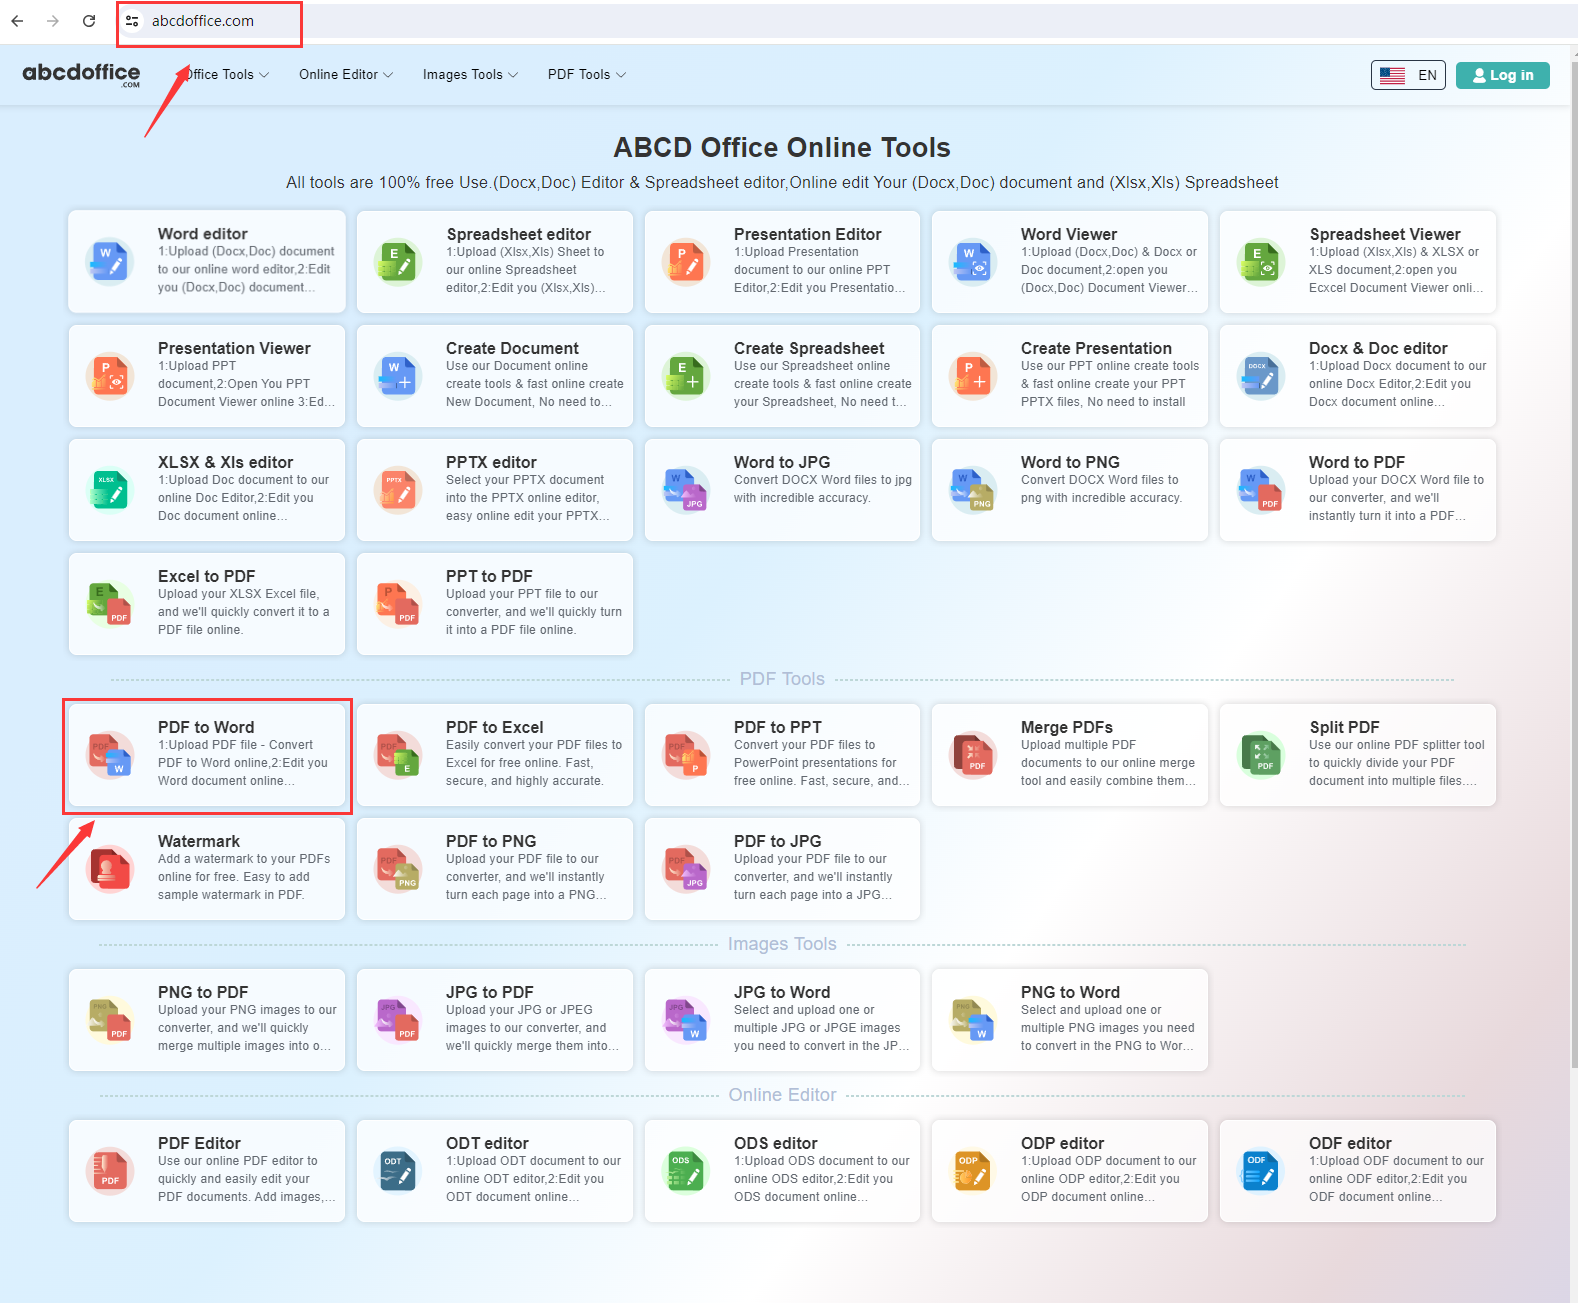This screenshot has height=1303, width=1578.
Task: Click the ODT editor icon
Action: click(x=398, y=1171)
